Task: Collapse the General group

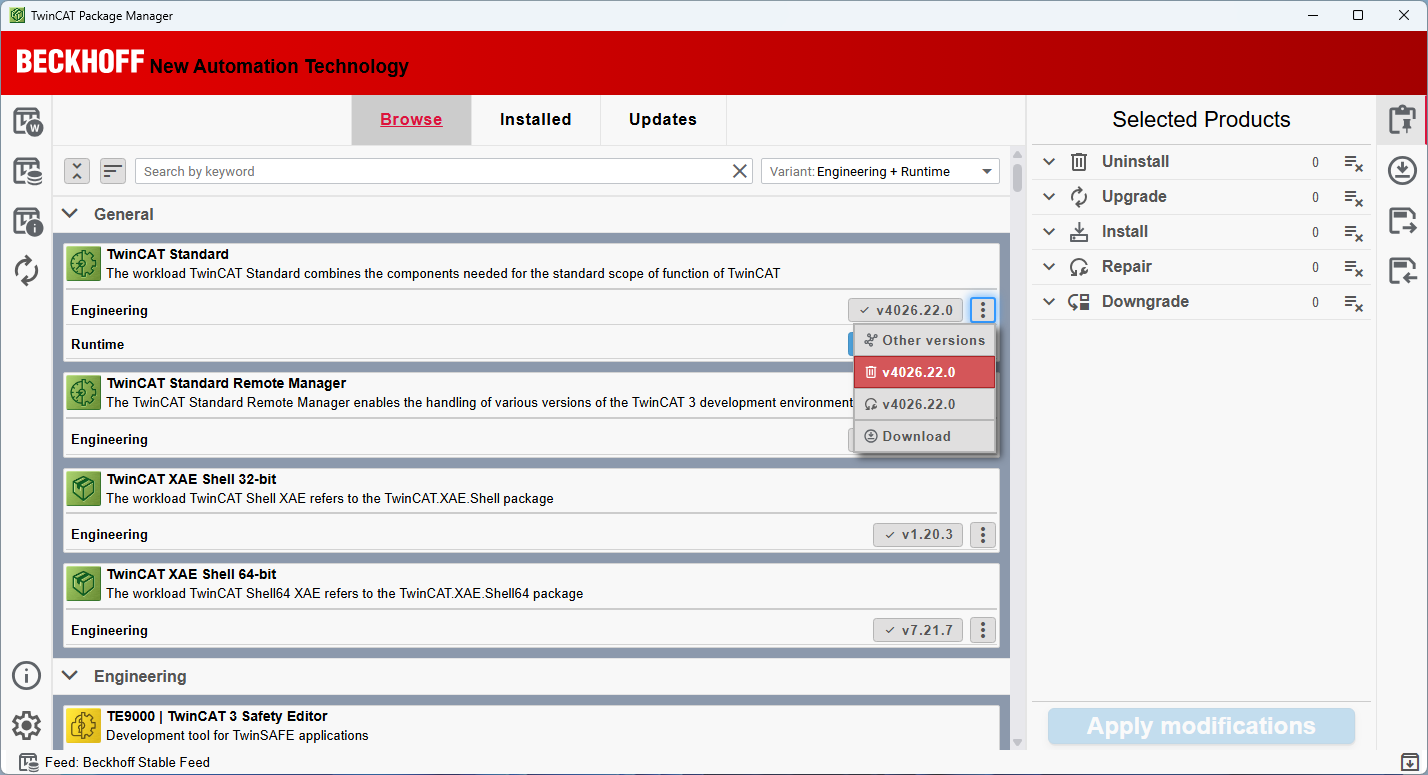Action: point(70,214)
